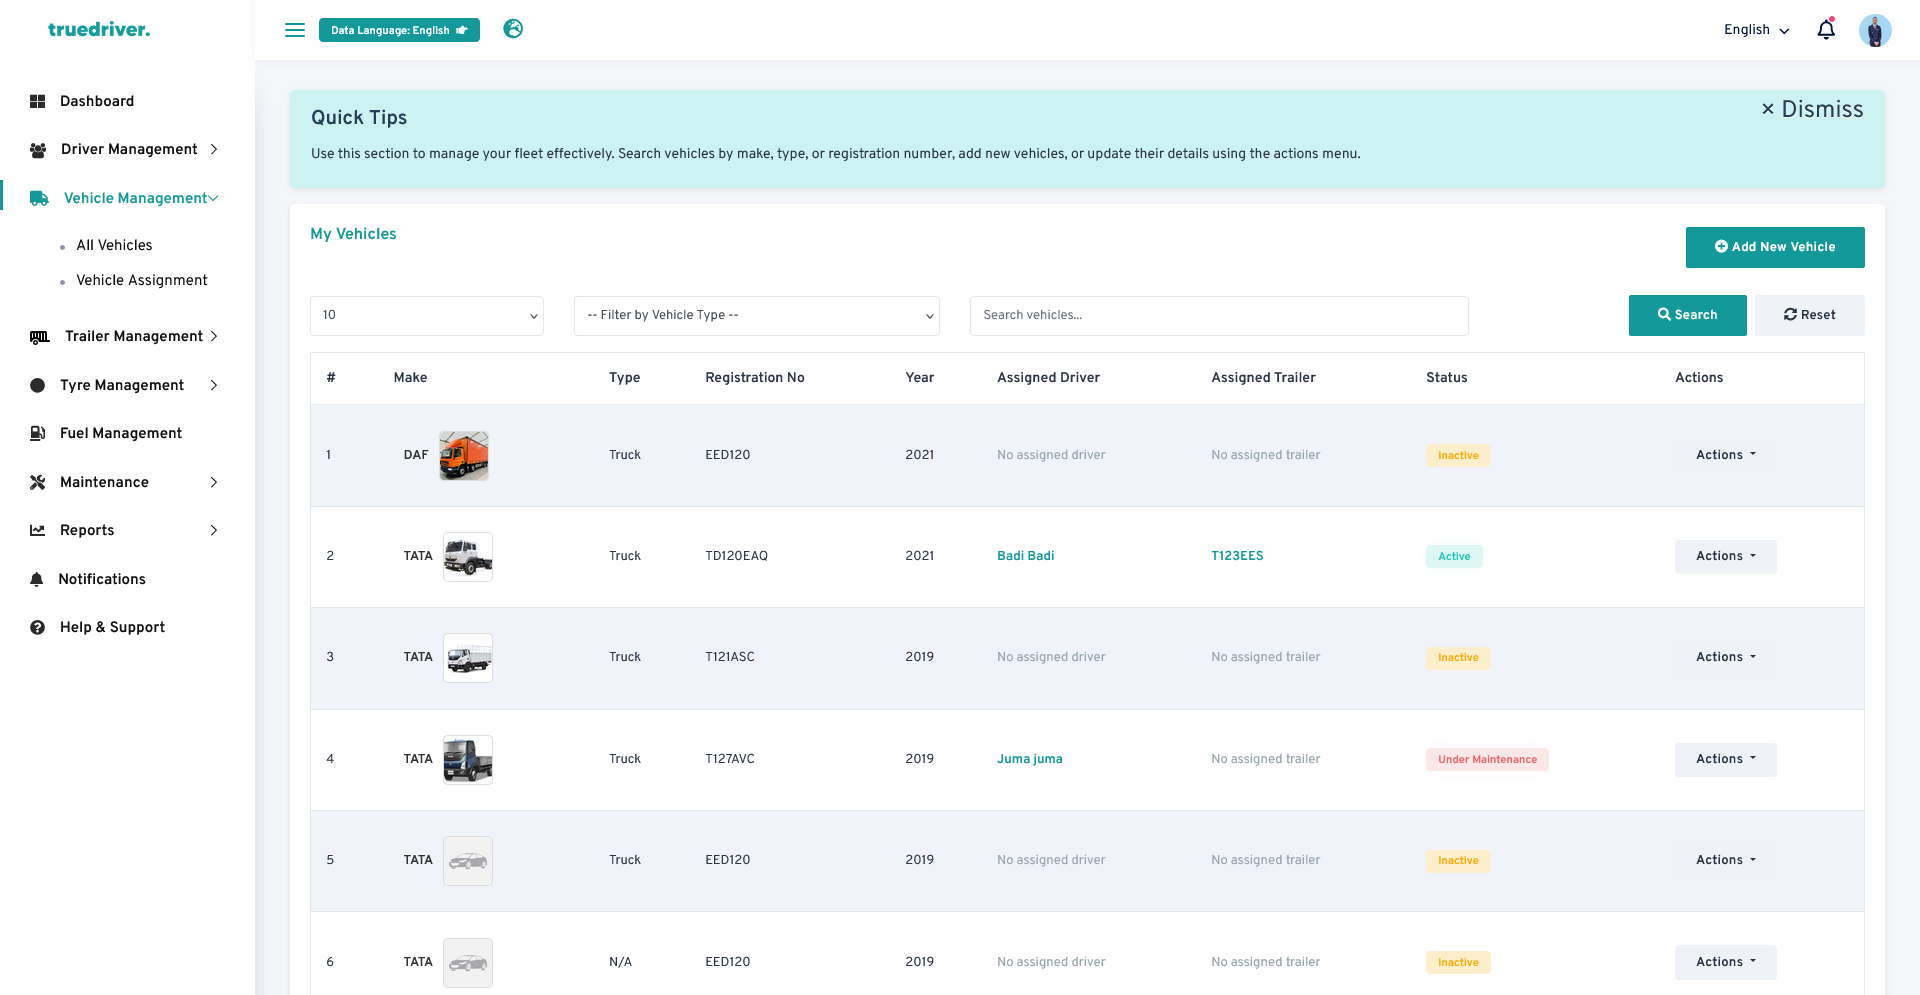Expand the Driver Management menu
The height and width of the screenshot is (995, 1920).
(x=129, y=149)
